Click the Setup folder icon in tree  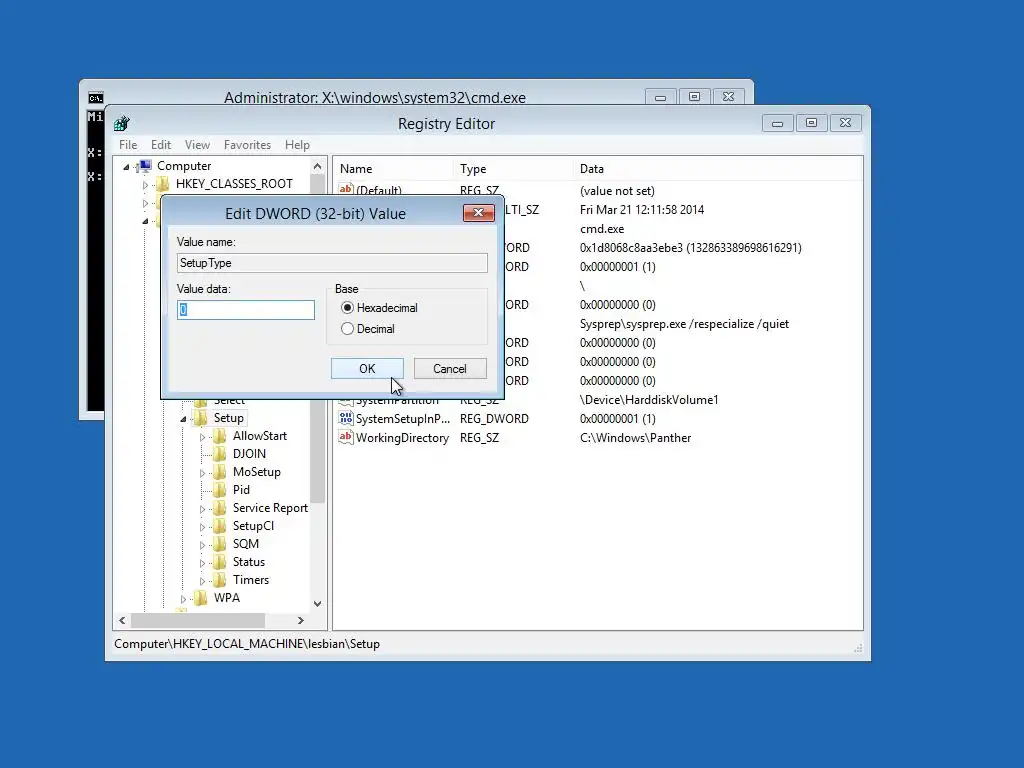click(x=200, y=418)
